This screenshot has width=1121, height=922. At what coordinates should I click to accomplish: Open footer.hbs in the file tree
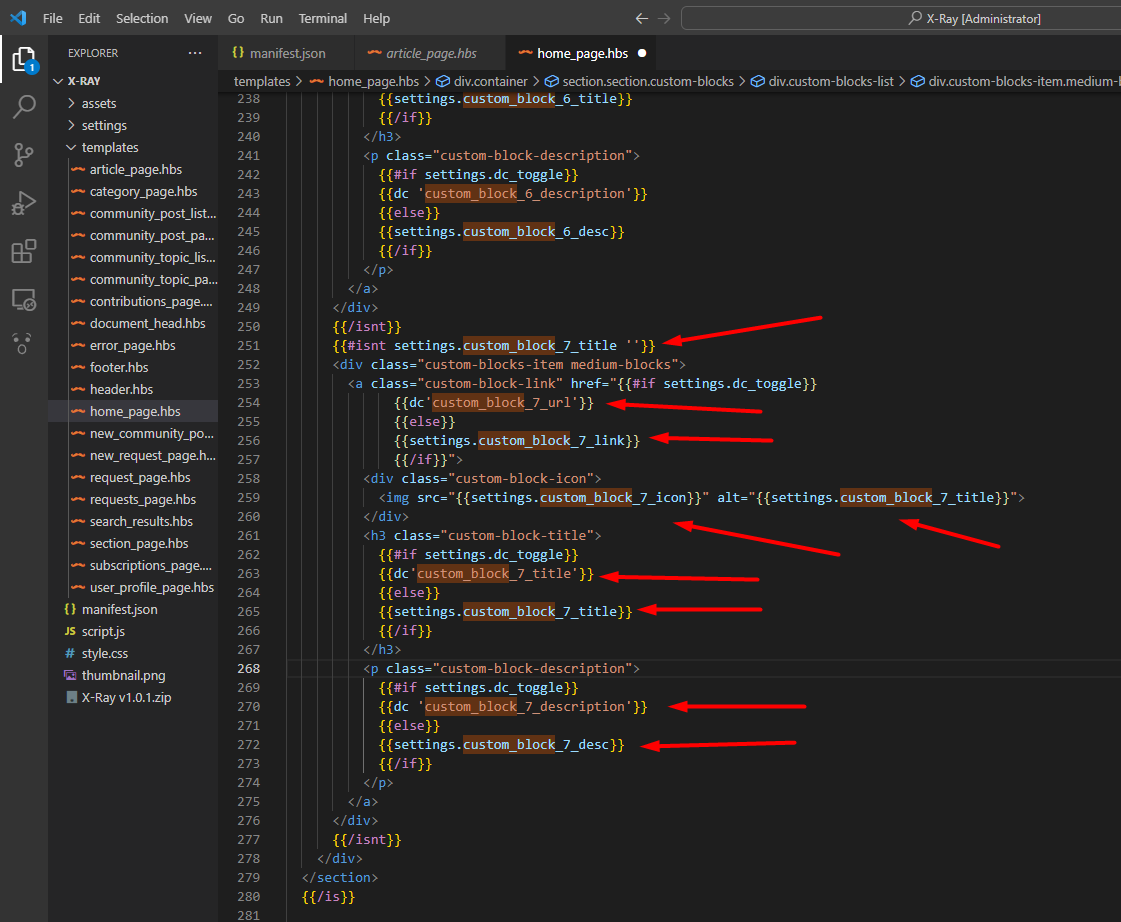click(x=119, y=367)
